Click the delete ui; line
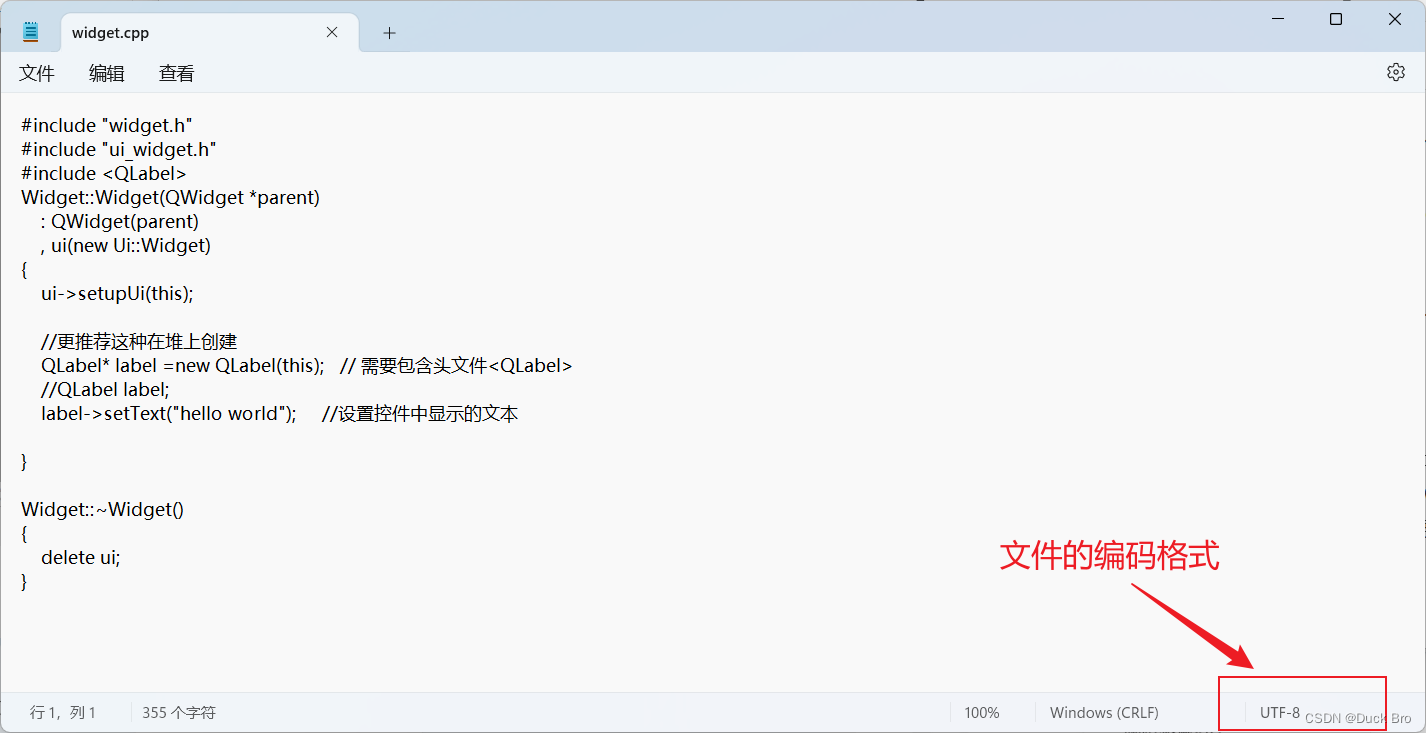The image size is (1426, 733). [x=81, y=557]
